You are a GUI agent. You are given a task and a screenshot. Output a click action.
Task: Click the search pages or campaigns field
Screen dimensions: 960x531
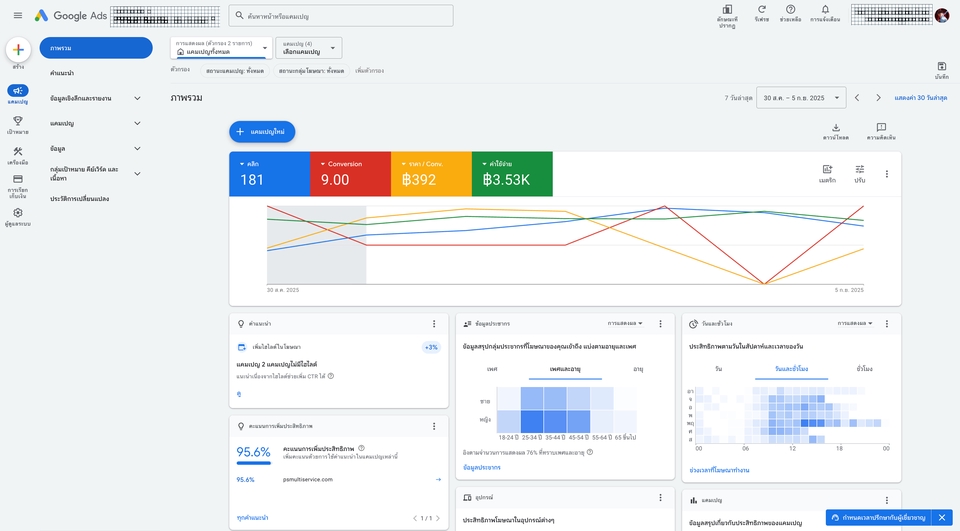tap(340, 16)
